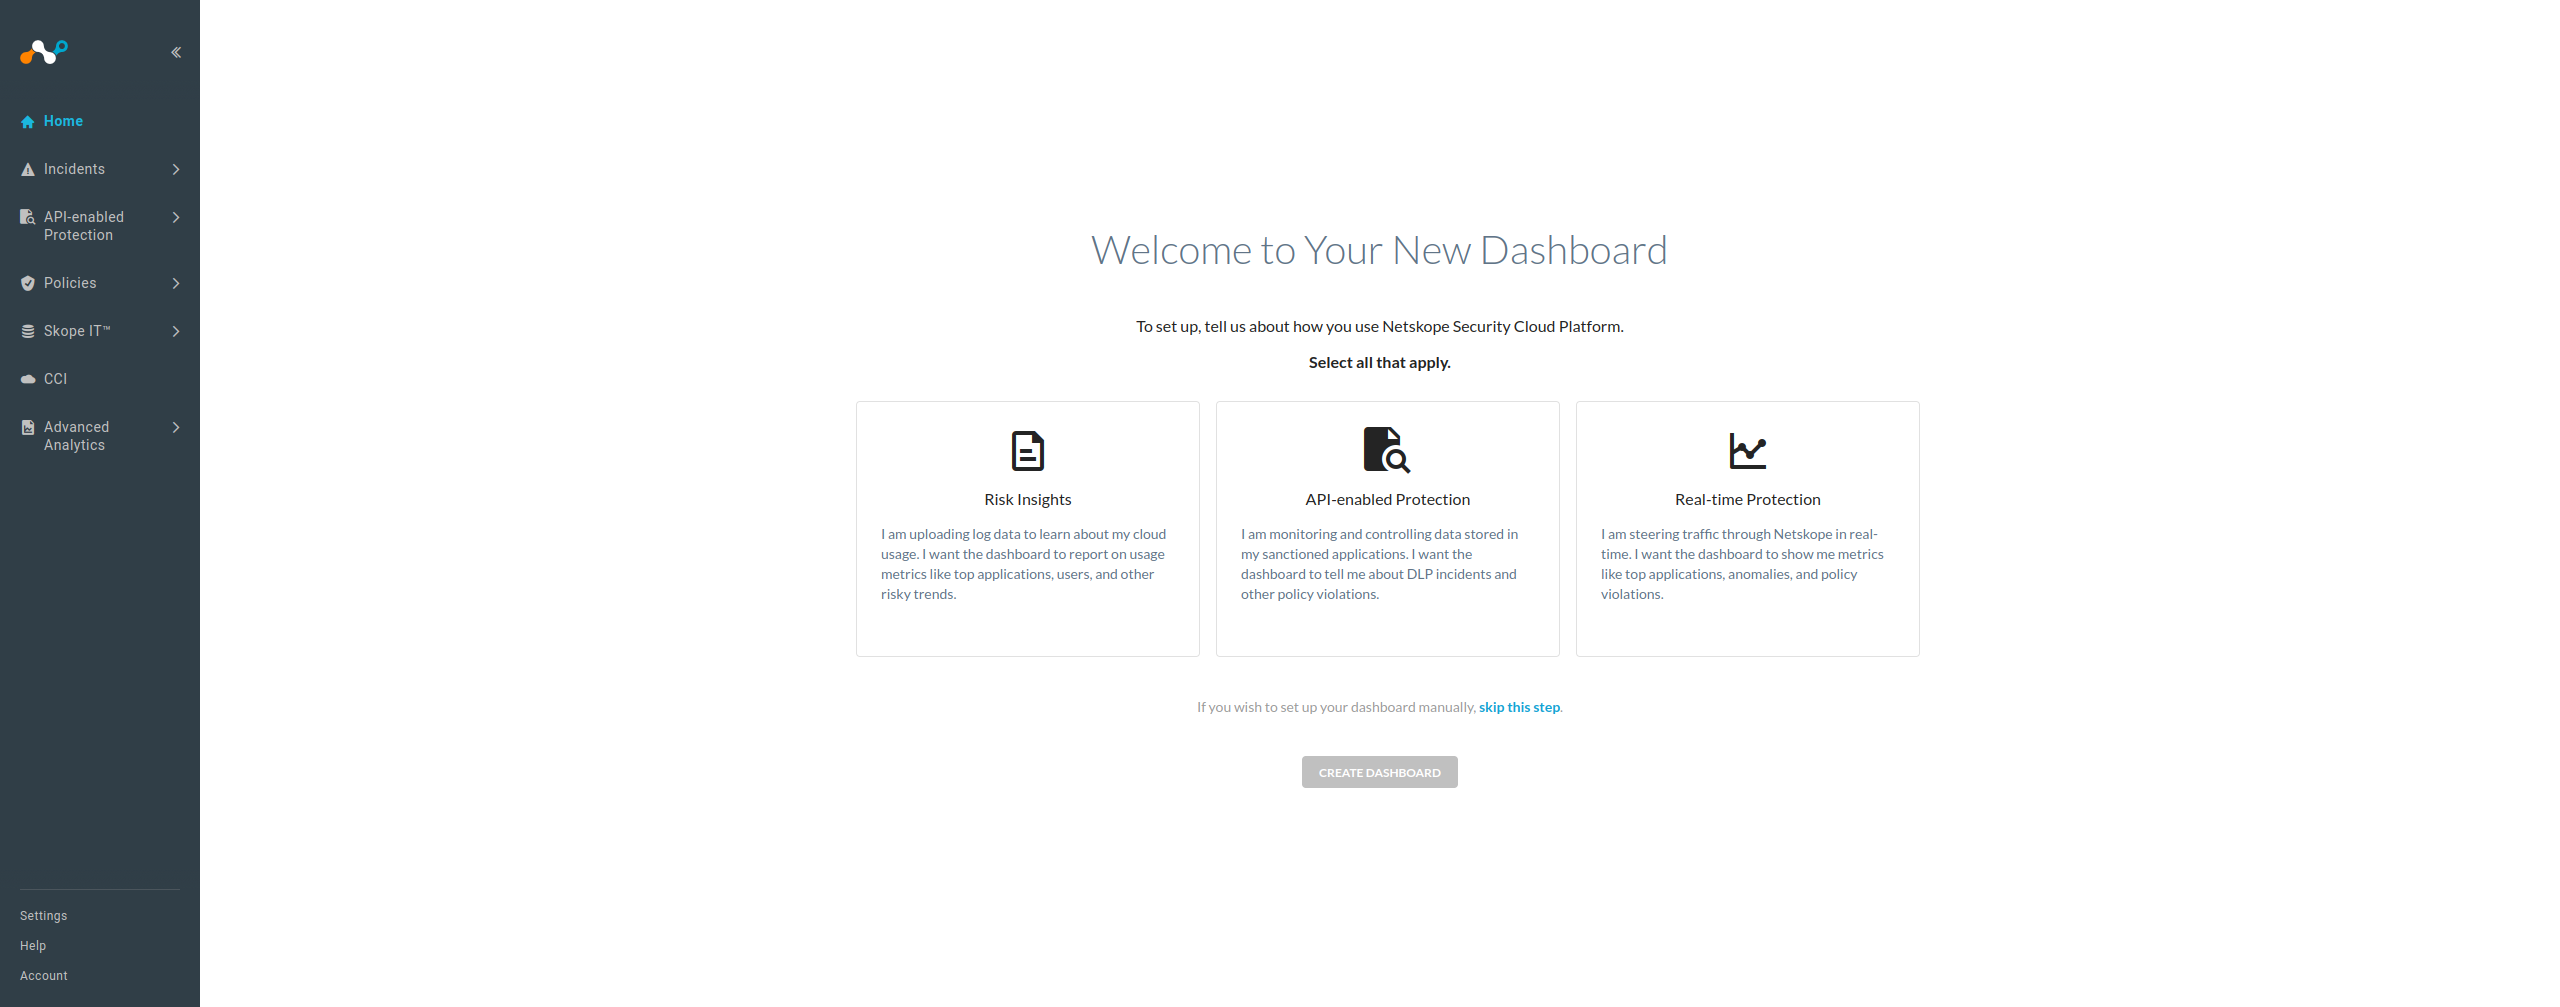
Task: Click the Skope IT sidebar icon
Action: tap(27, 331)
